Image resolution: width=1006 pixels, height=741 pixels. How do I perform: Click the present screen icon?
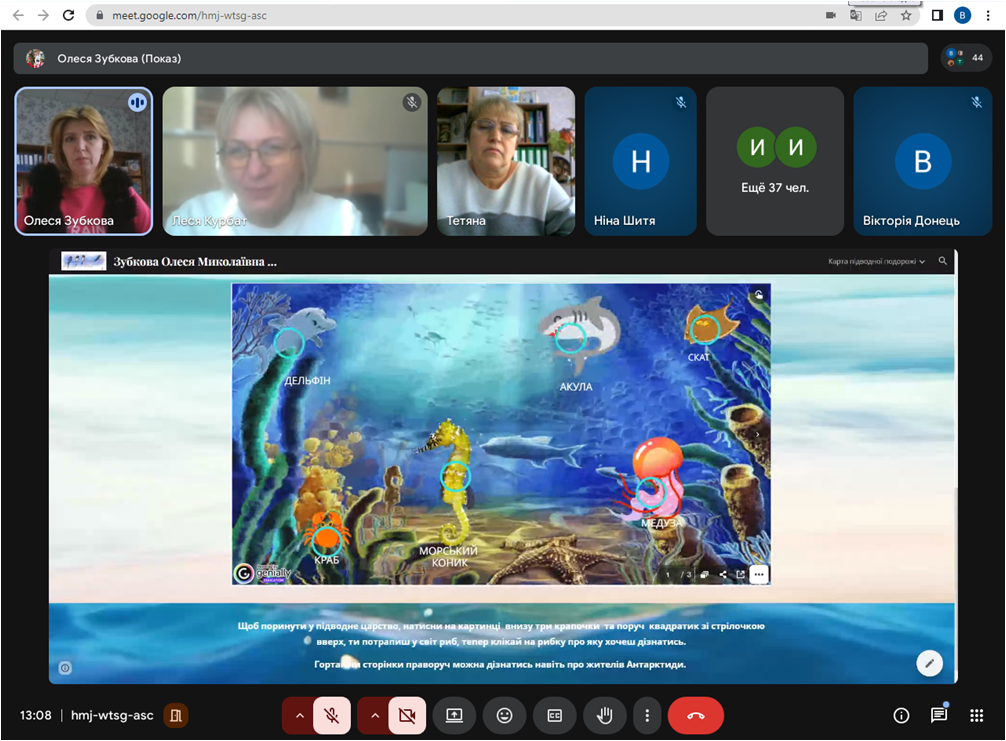point(454,715)
